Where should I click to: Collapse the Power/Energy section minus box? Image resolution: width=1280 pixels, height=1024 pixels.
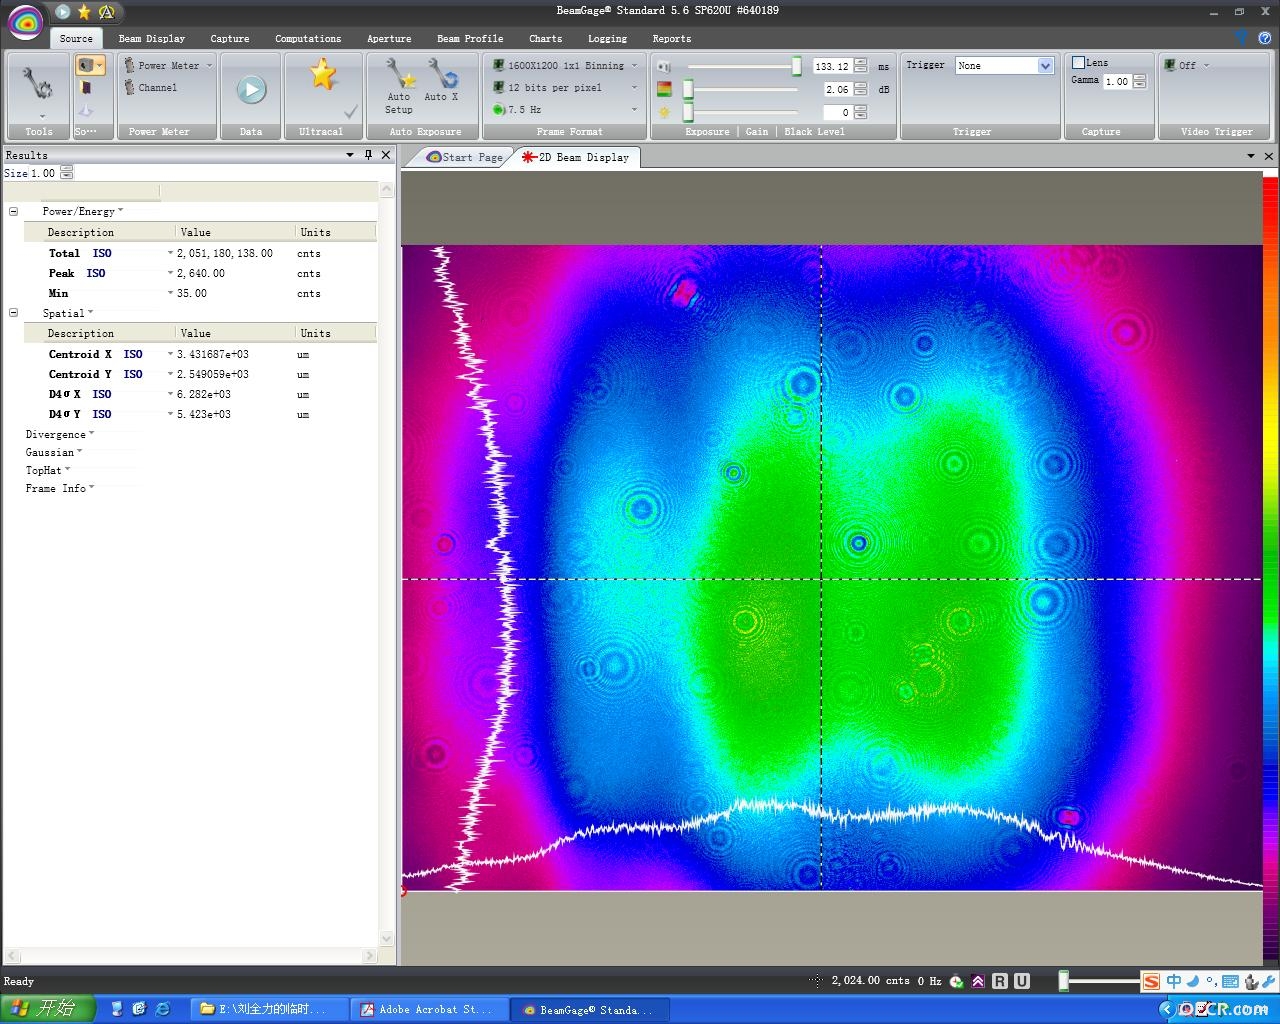(x=13, y=211)
